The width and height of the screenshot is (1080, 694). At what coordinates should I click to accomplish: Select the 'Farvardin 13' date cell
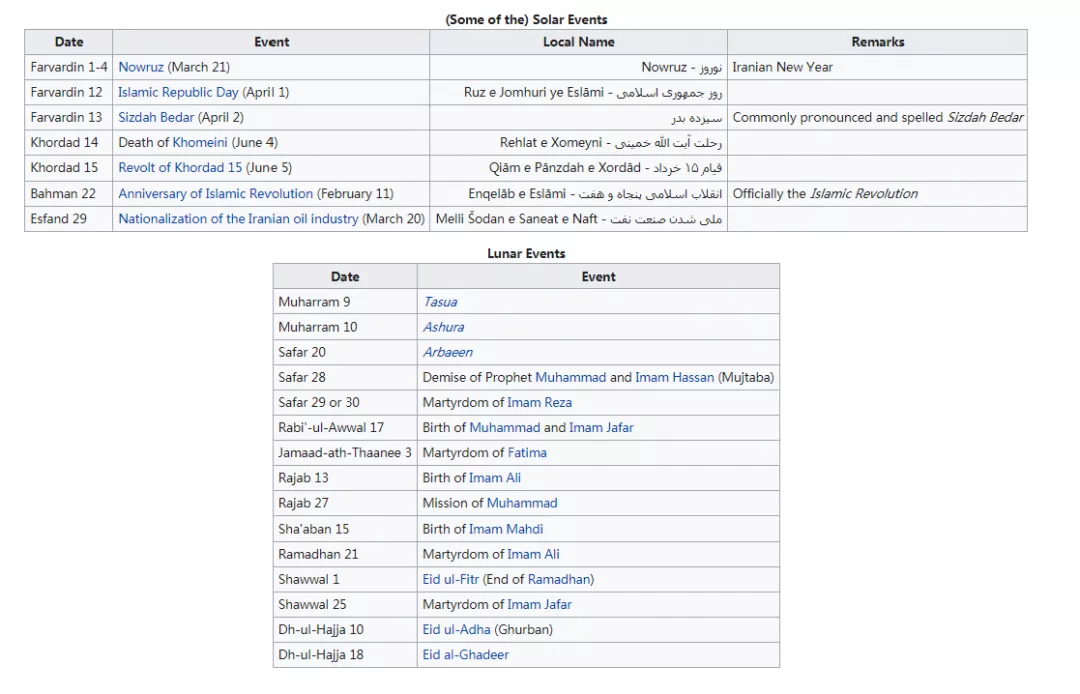[x=68, y=118]
